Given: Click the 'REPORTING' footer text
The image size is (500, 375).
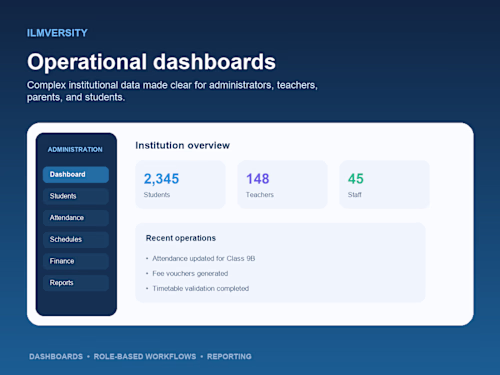Looking at the screenshot, I should tap(229, 356).
